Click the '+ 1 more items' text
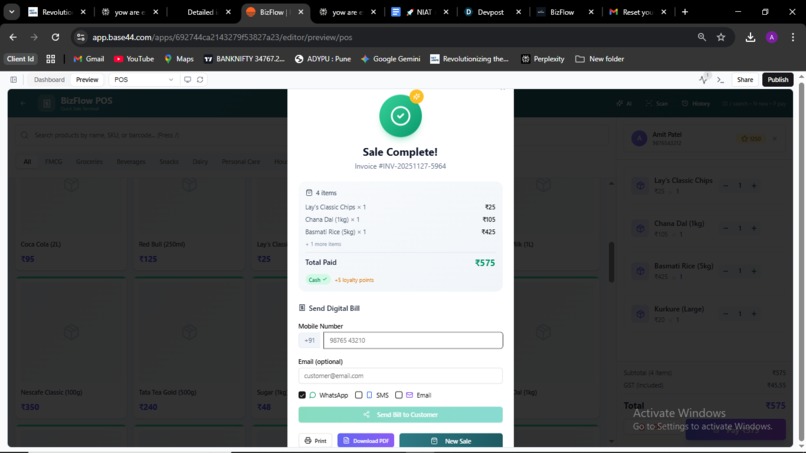The height and width of the screenshot is (453, 806). [x=323, y=244]
